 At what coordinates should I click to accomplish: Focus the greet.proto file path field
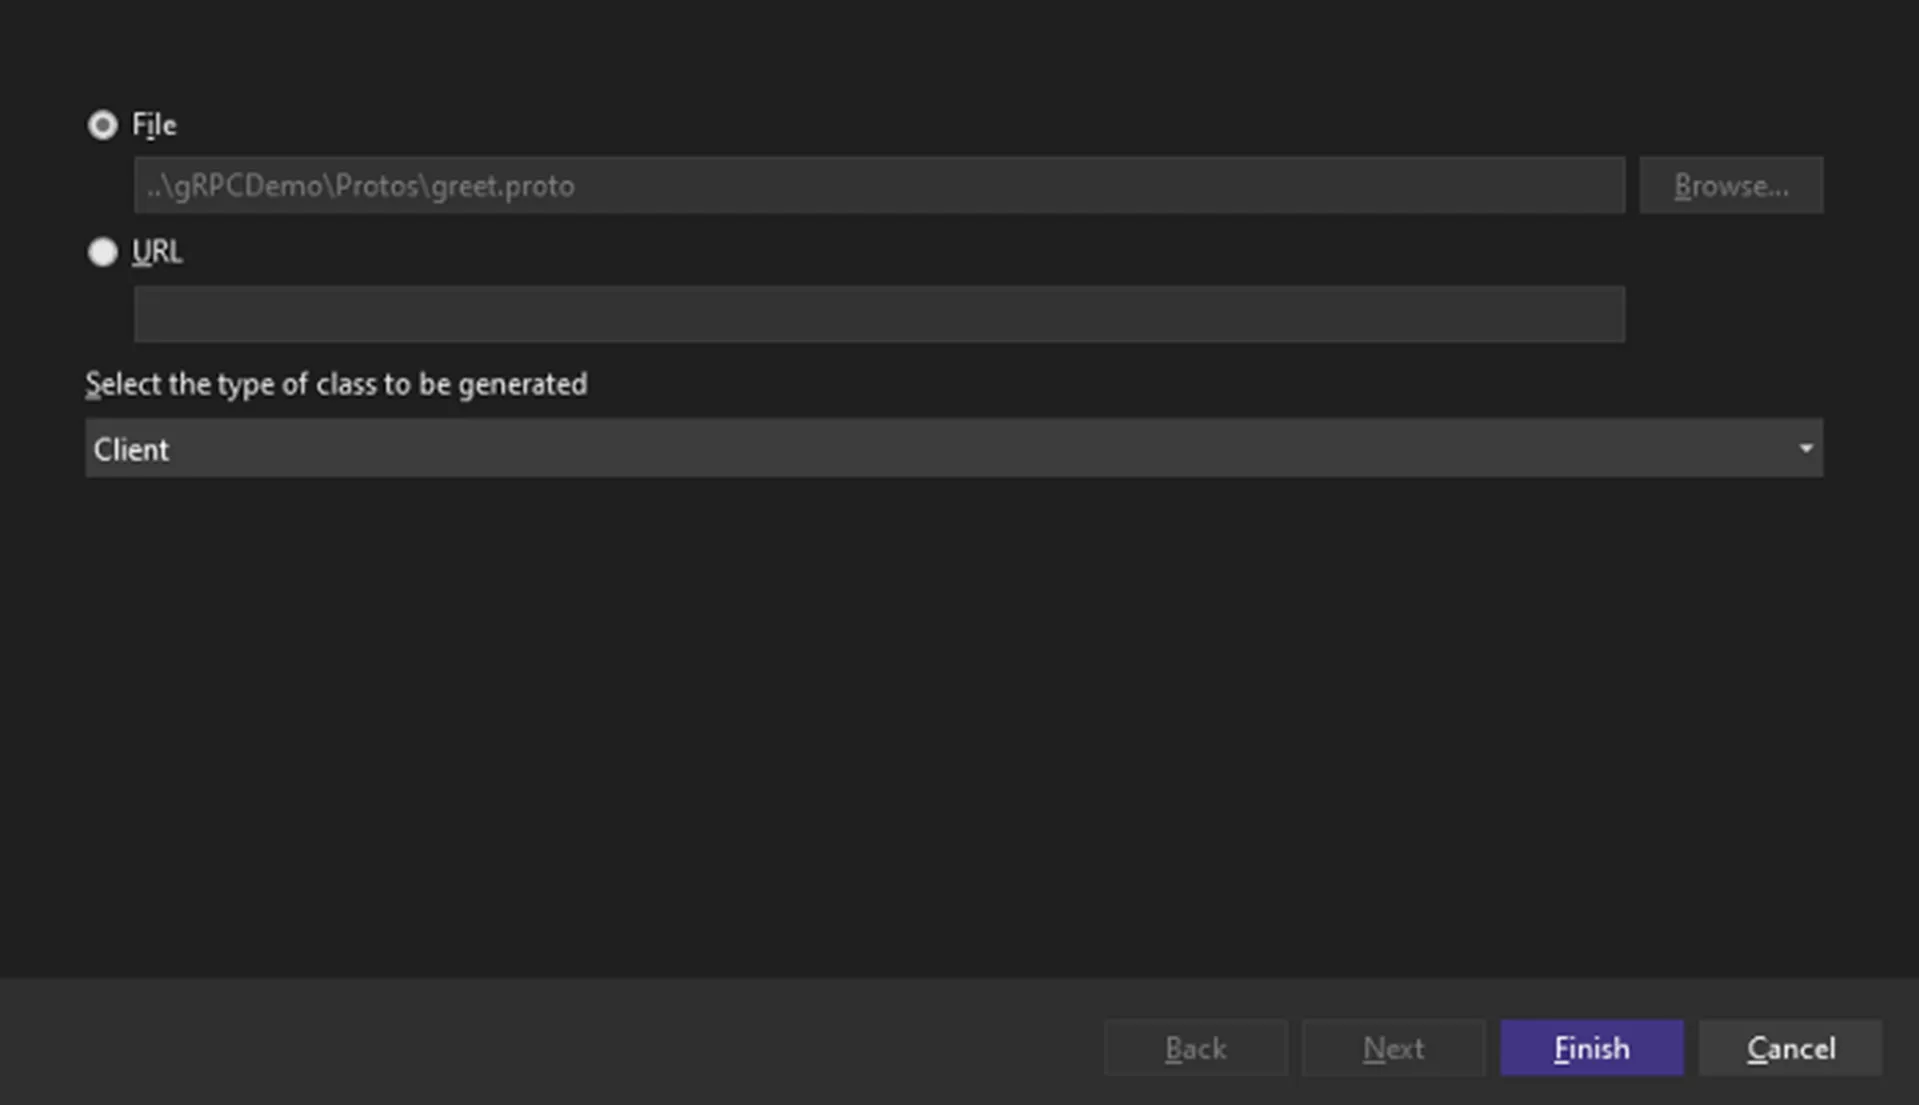(x=879, y=186)
